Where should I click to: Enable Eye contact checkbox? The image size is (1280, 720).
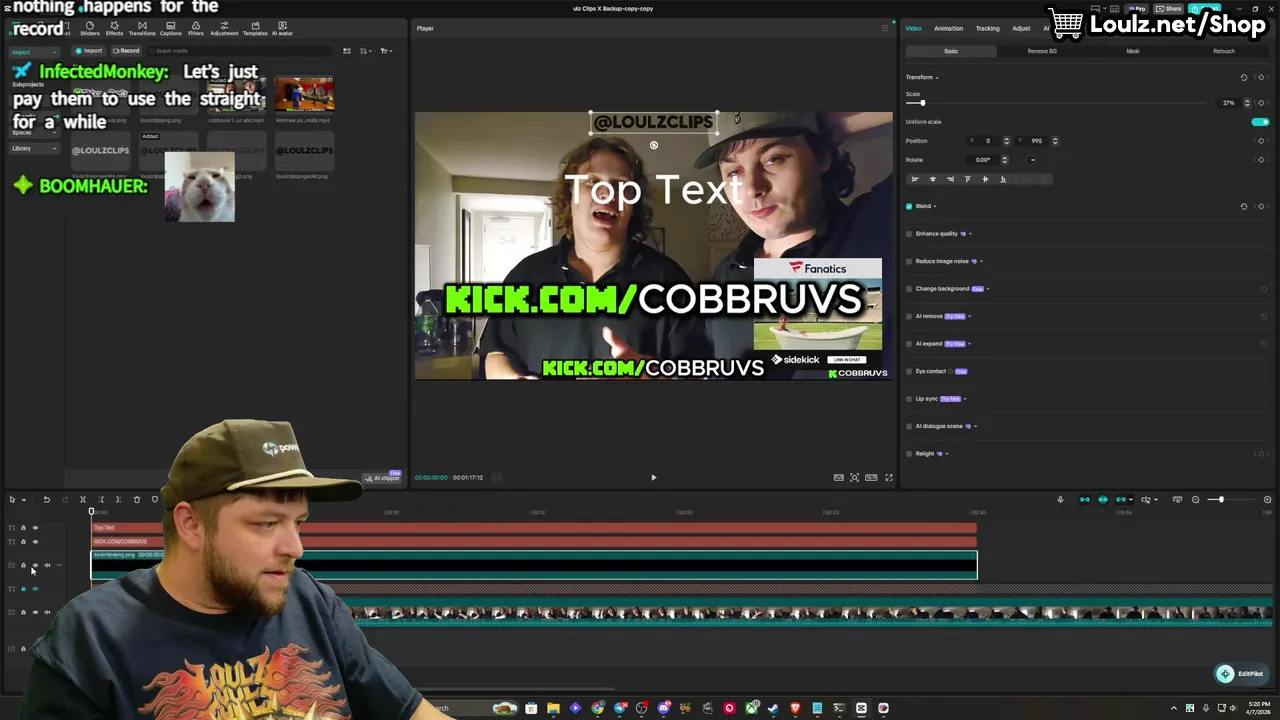click(909, 371)
